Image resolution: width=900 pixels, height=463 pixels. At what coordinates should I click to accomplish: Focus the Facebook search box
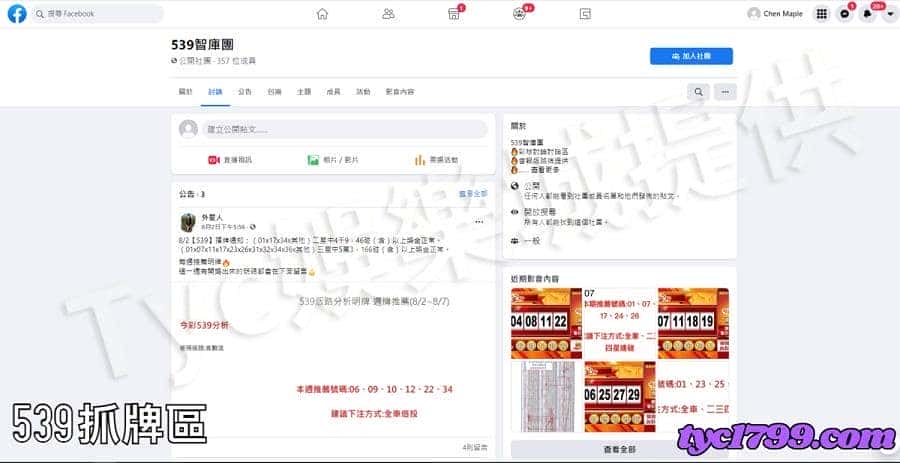[x=97, y=13]
